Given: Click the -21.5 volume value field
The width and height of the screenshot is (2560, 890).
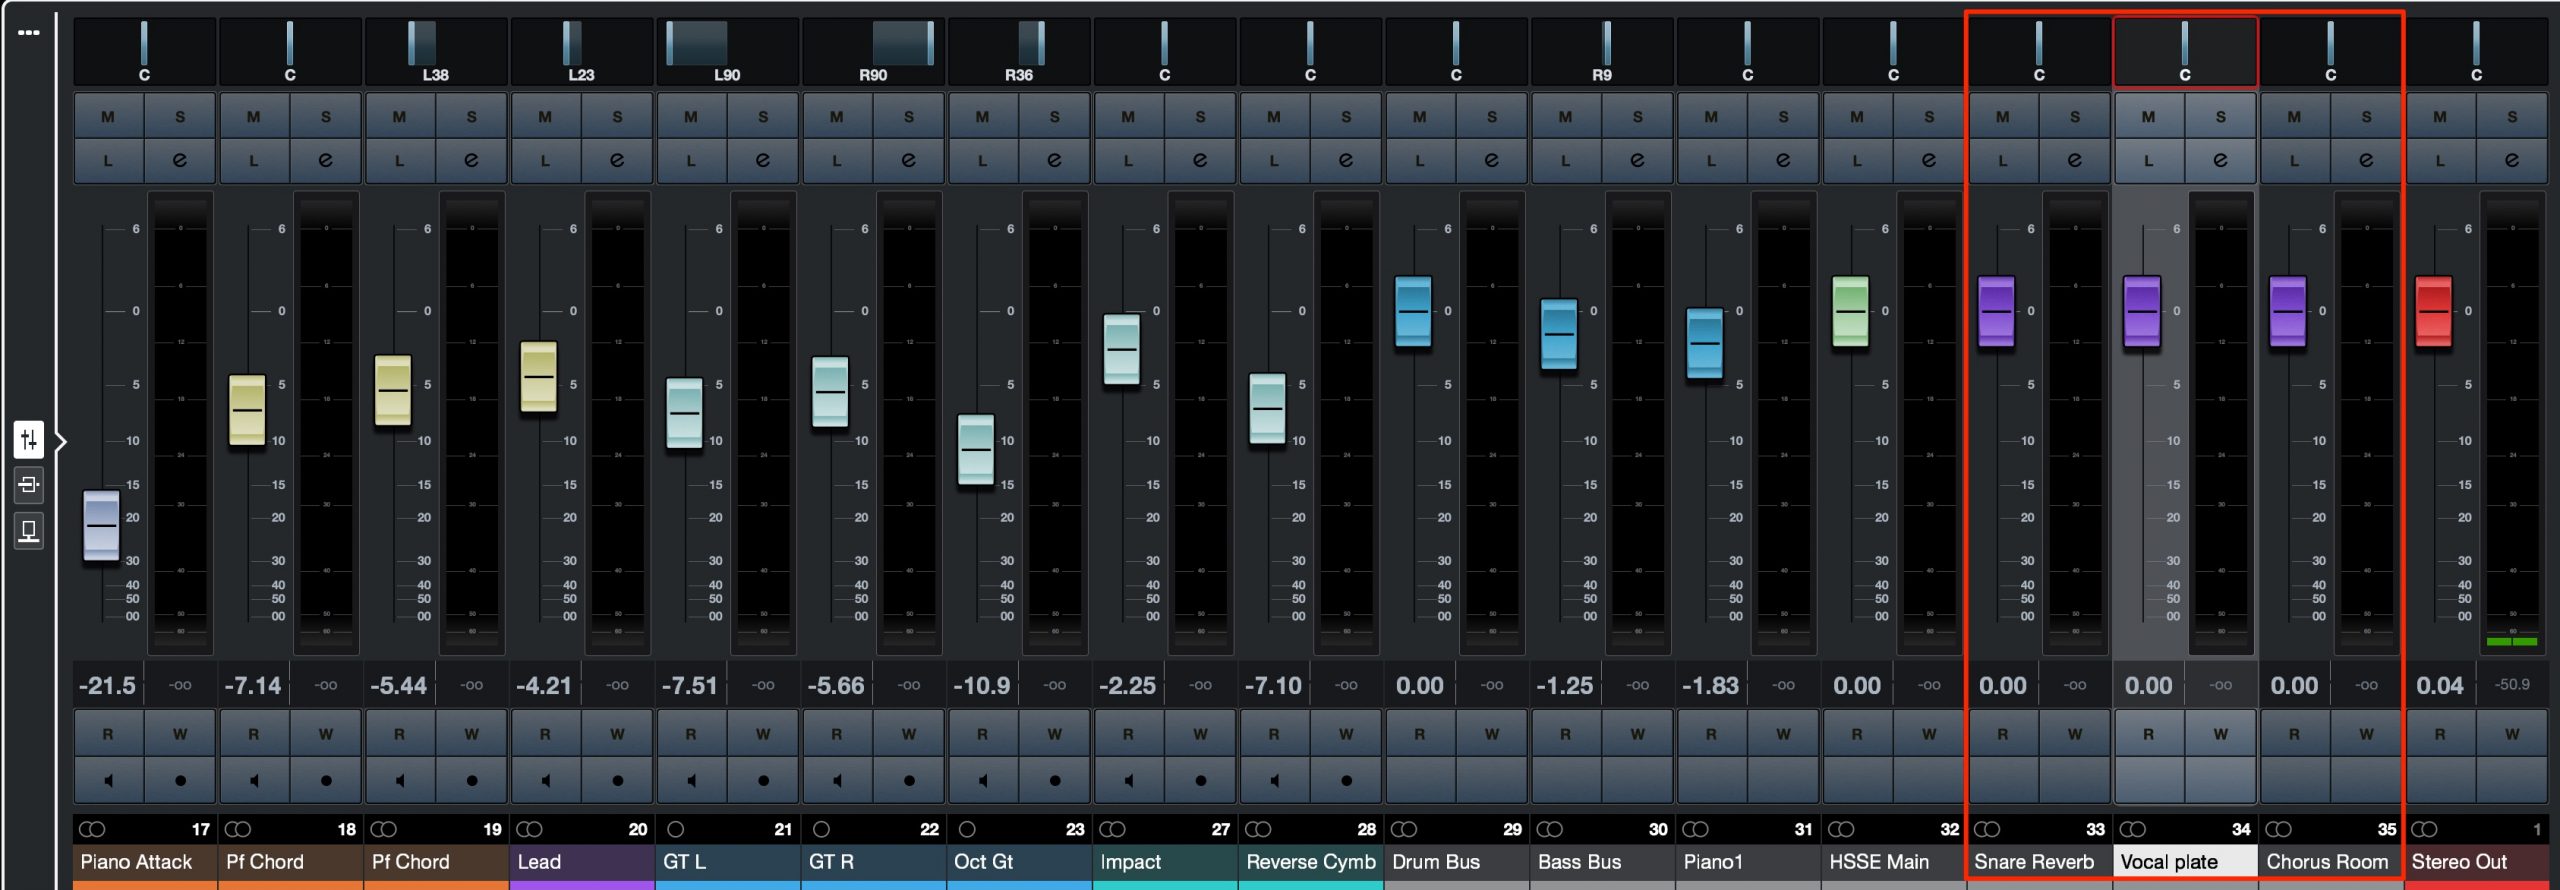Looking at the screenshot, I should tap(108, 686).
